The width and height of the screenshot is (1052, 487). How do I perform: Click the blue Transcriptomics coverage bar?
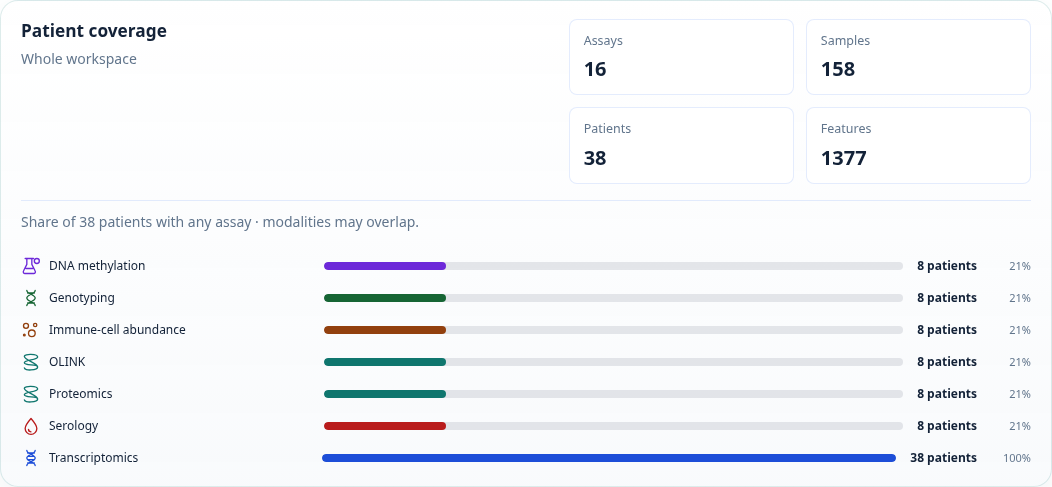tap(609, 458)
